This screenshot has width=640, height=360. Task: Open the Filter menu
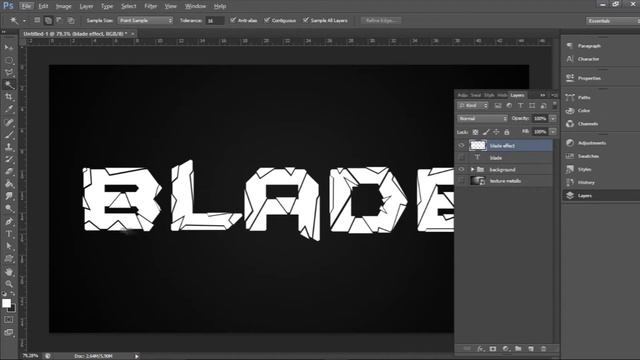(151, 6)
